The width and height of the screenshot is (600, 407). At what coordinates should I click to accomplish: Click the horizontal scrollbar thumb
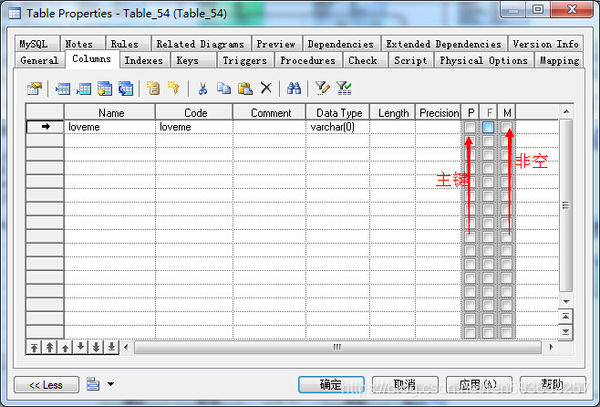338,347
